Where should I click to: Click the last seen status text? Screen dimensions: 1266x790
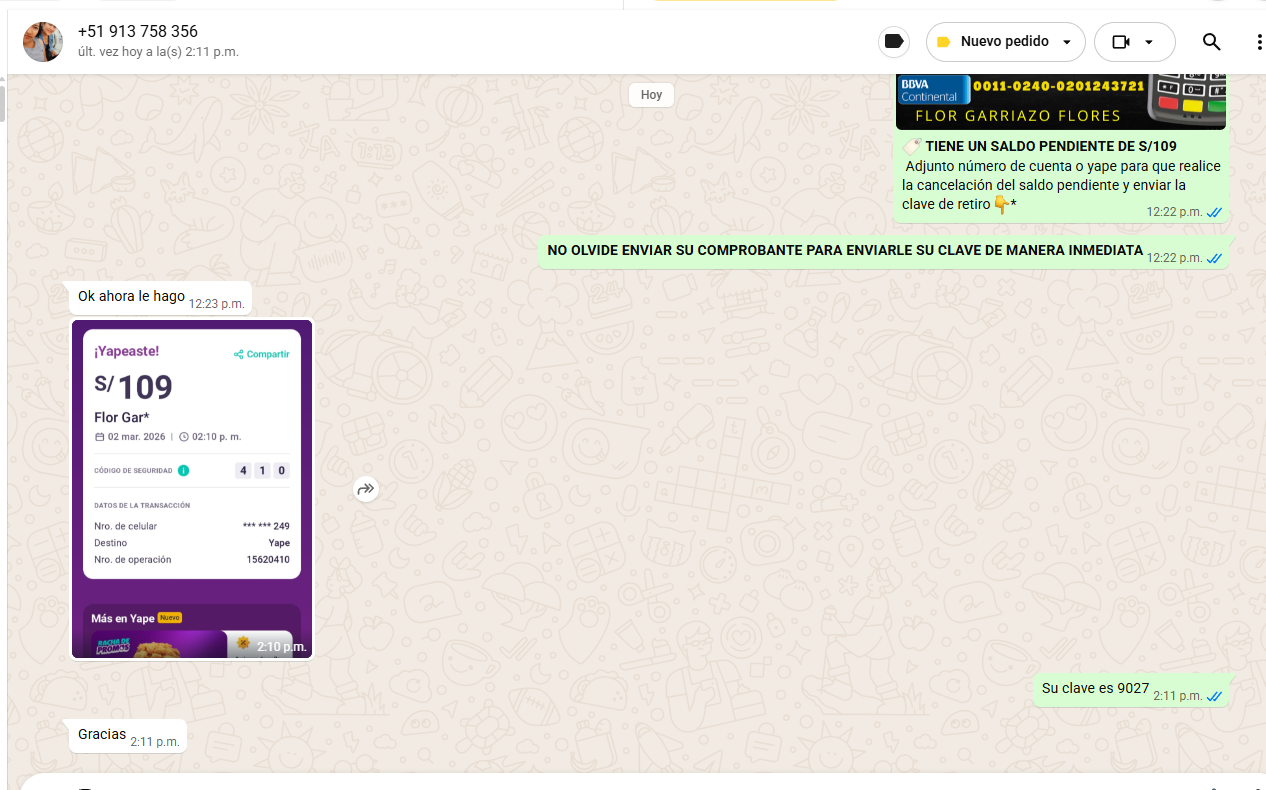click(158, 52)
